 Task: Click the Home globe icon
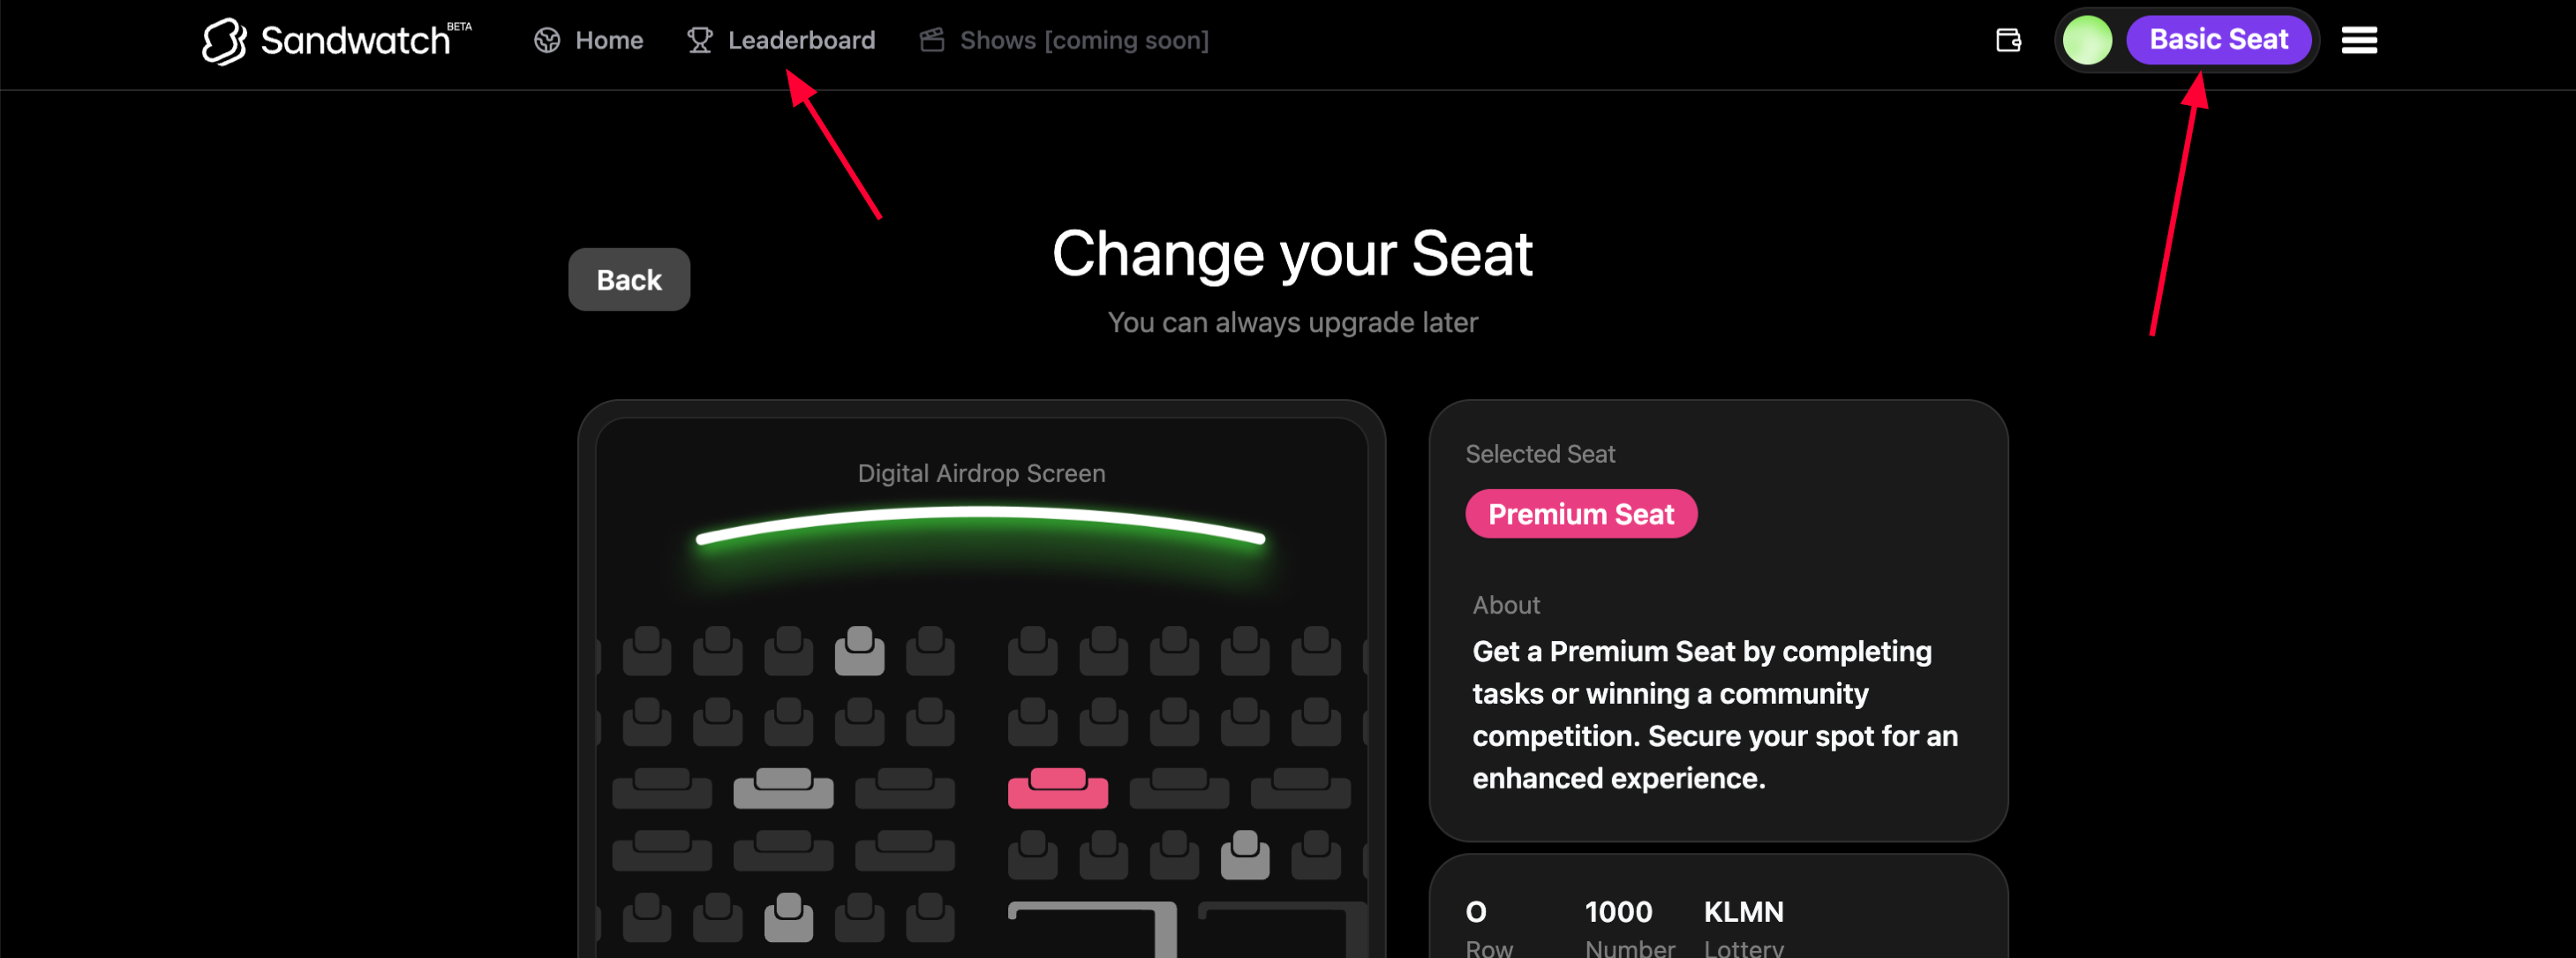pos(547,40)
